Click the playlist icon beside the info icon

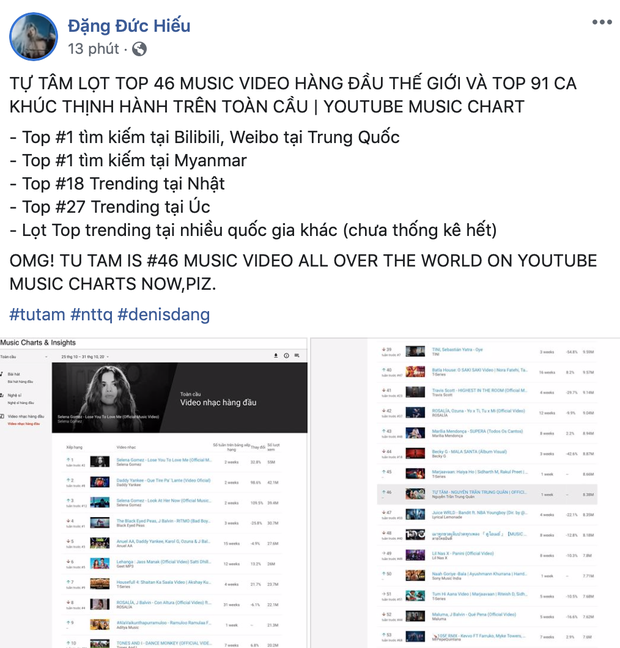pos(297,356)
